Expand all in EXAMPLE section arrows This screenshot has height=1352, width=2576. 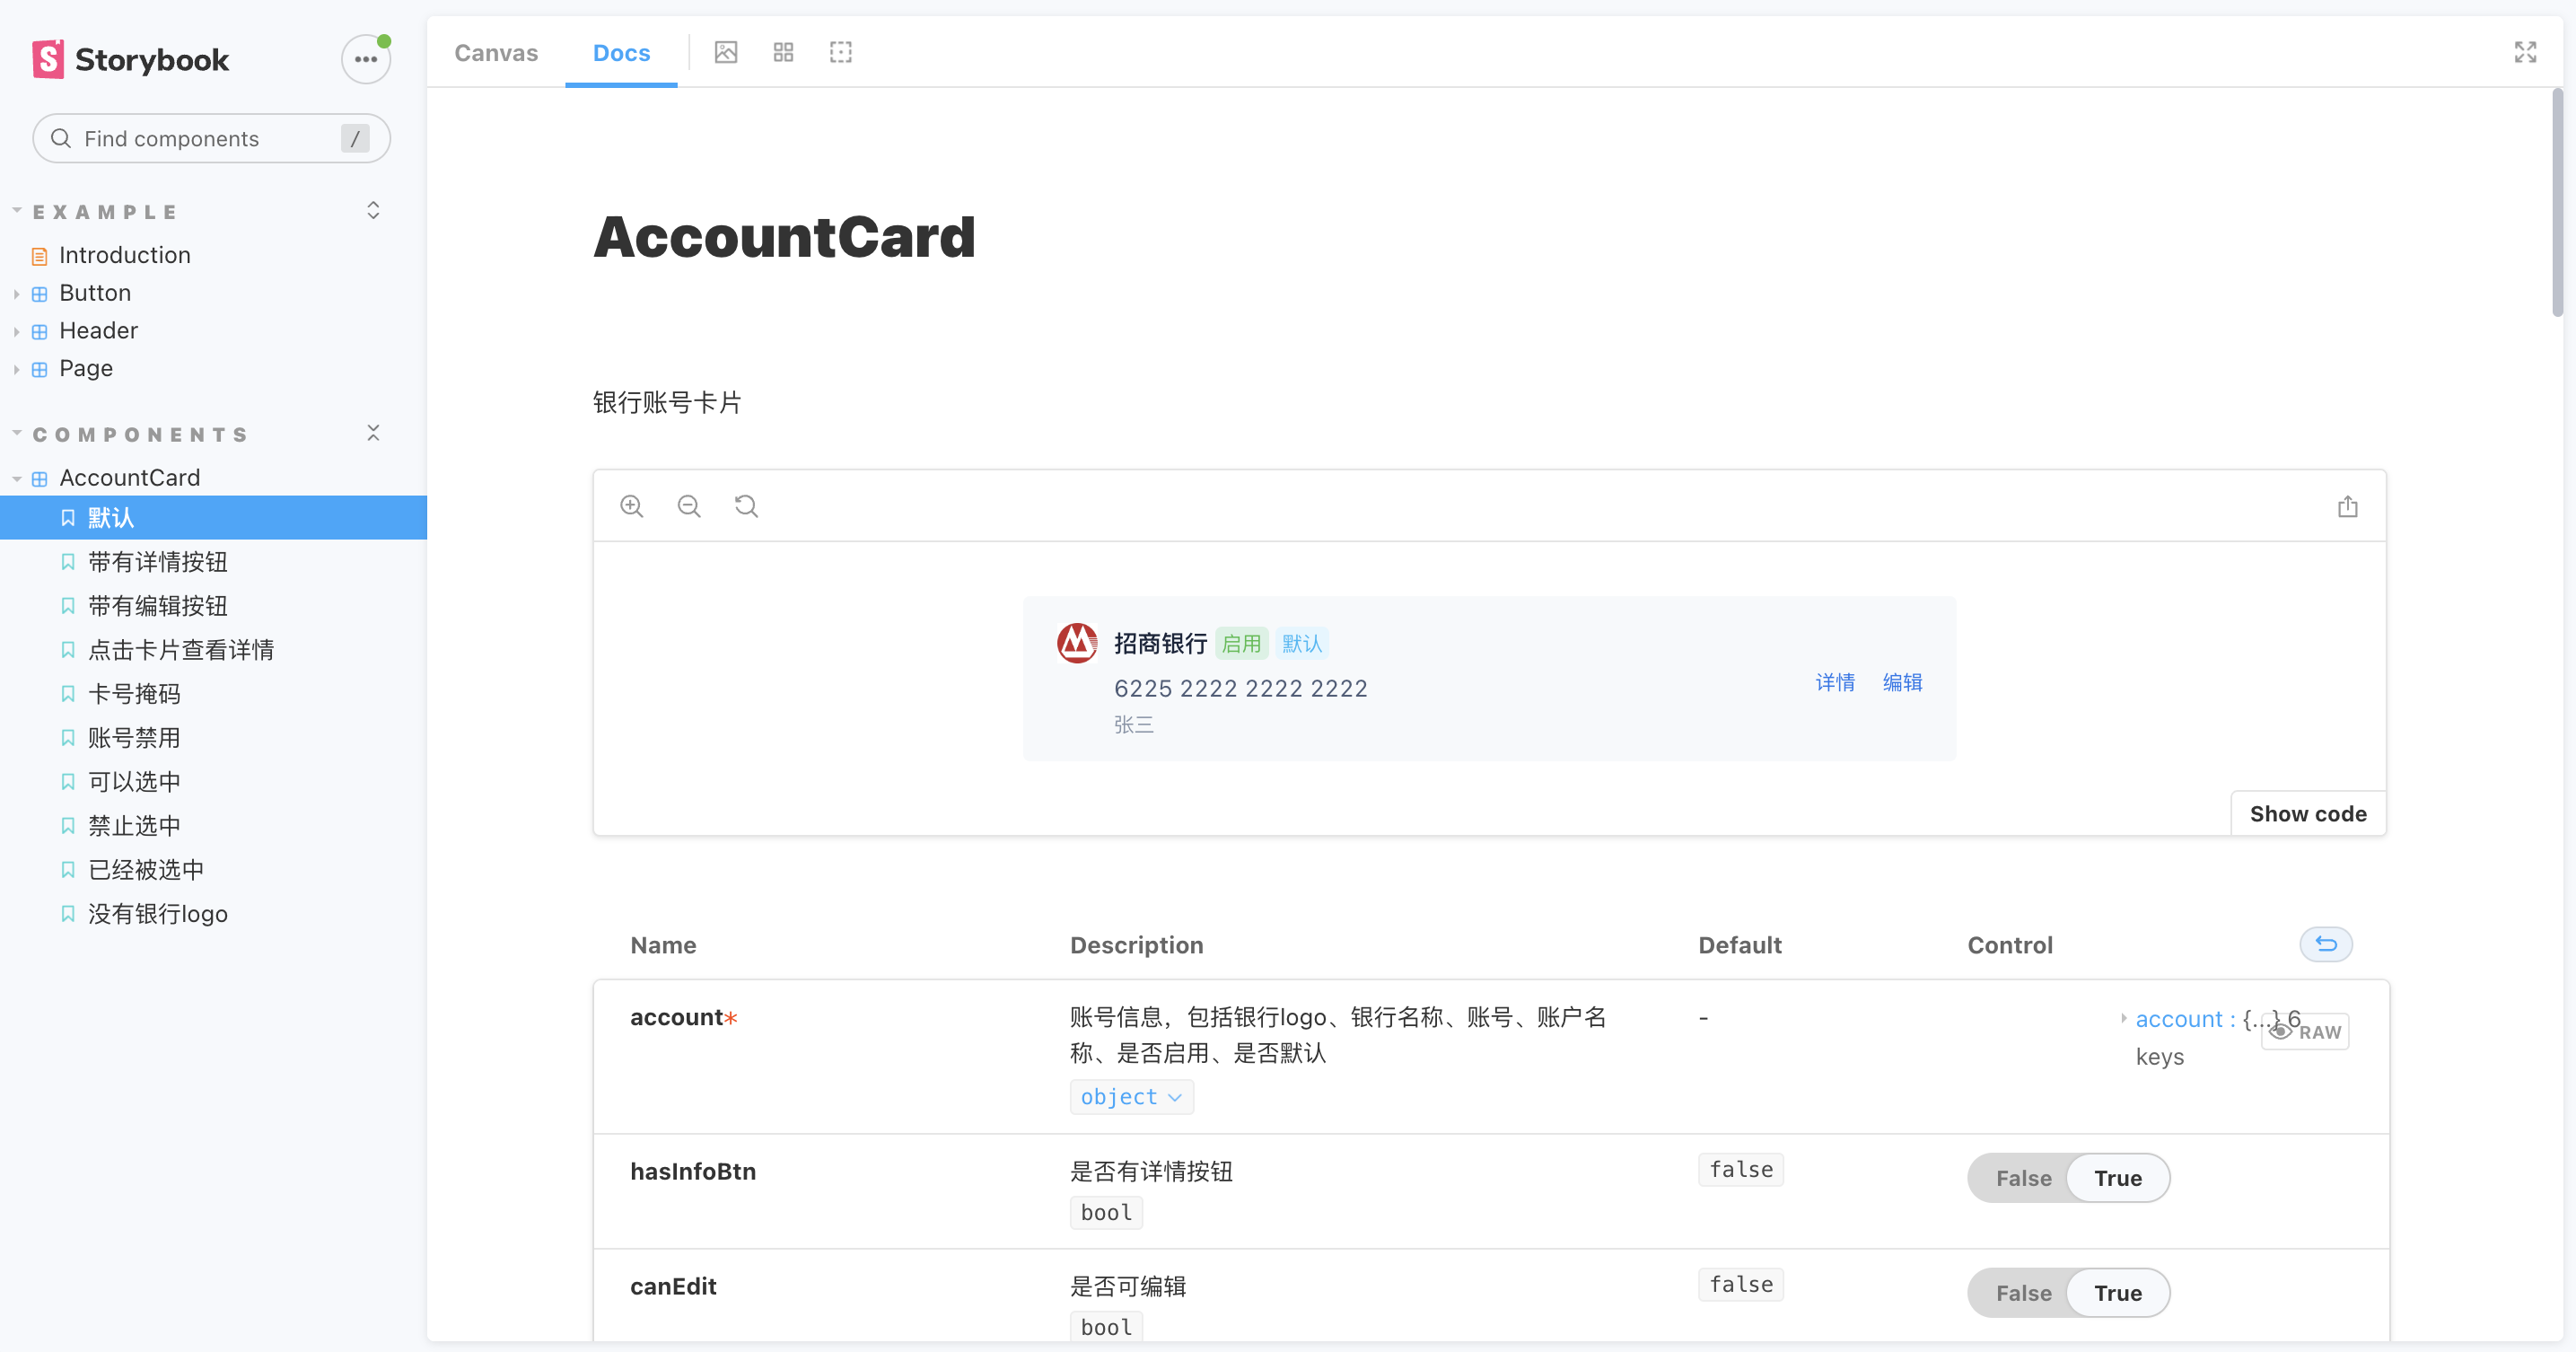click(x=373, y=210)
